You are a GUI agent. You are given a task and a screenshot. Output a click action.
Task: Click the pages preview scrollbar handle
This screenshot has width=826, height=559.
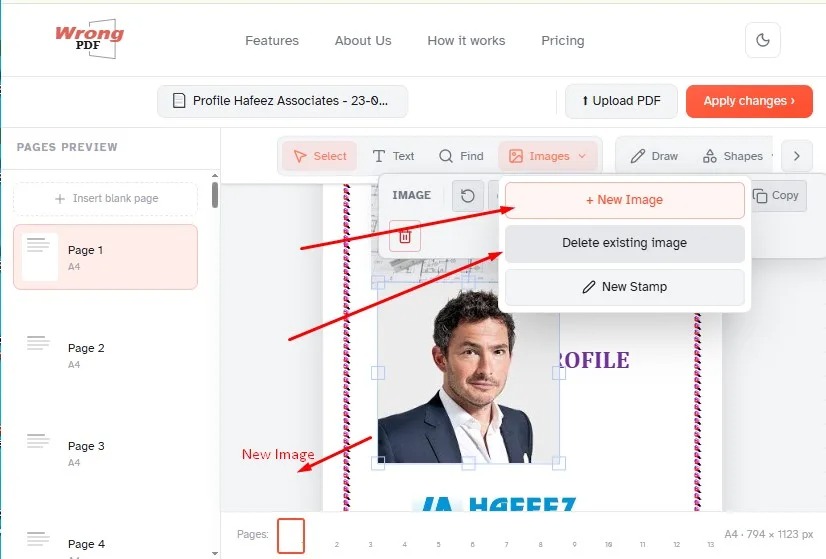click(215, 195)
